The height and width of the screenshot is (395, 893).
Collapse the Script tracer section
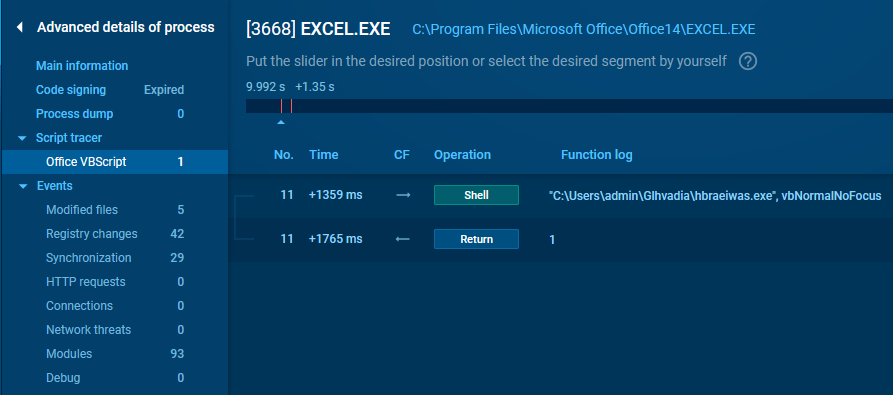click(22, 138)
